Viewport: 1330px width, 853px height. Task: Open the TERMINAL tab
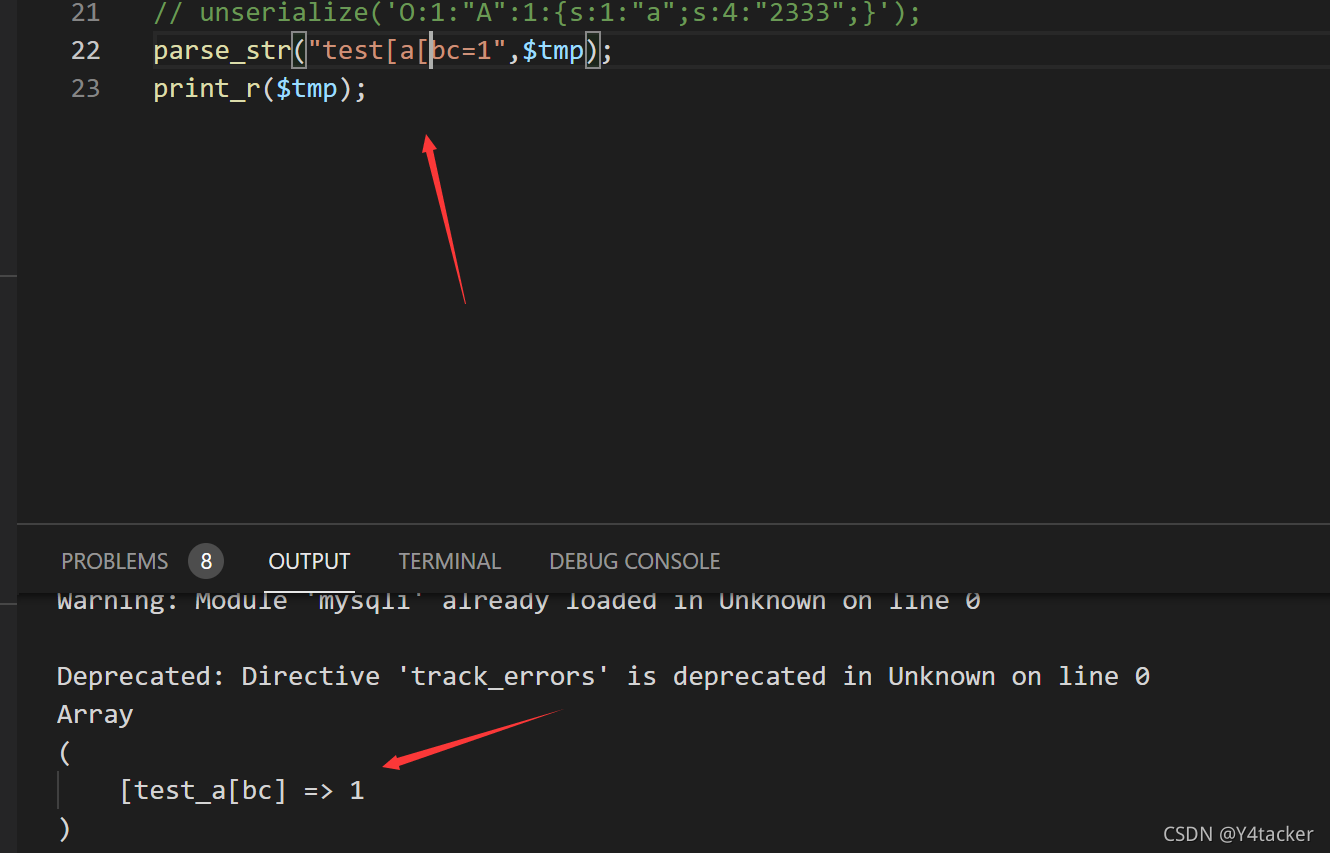tap(450, 561)
